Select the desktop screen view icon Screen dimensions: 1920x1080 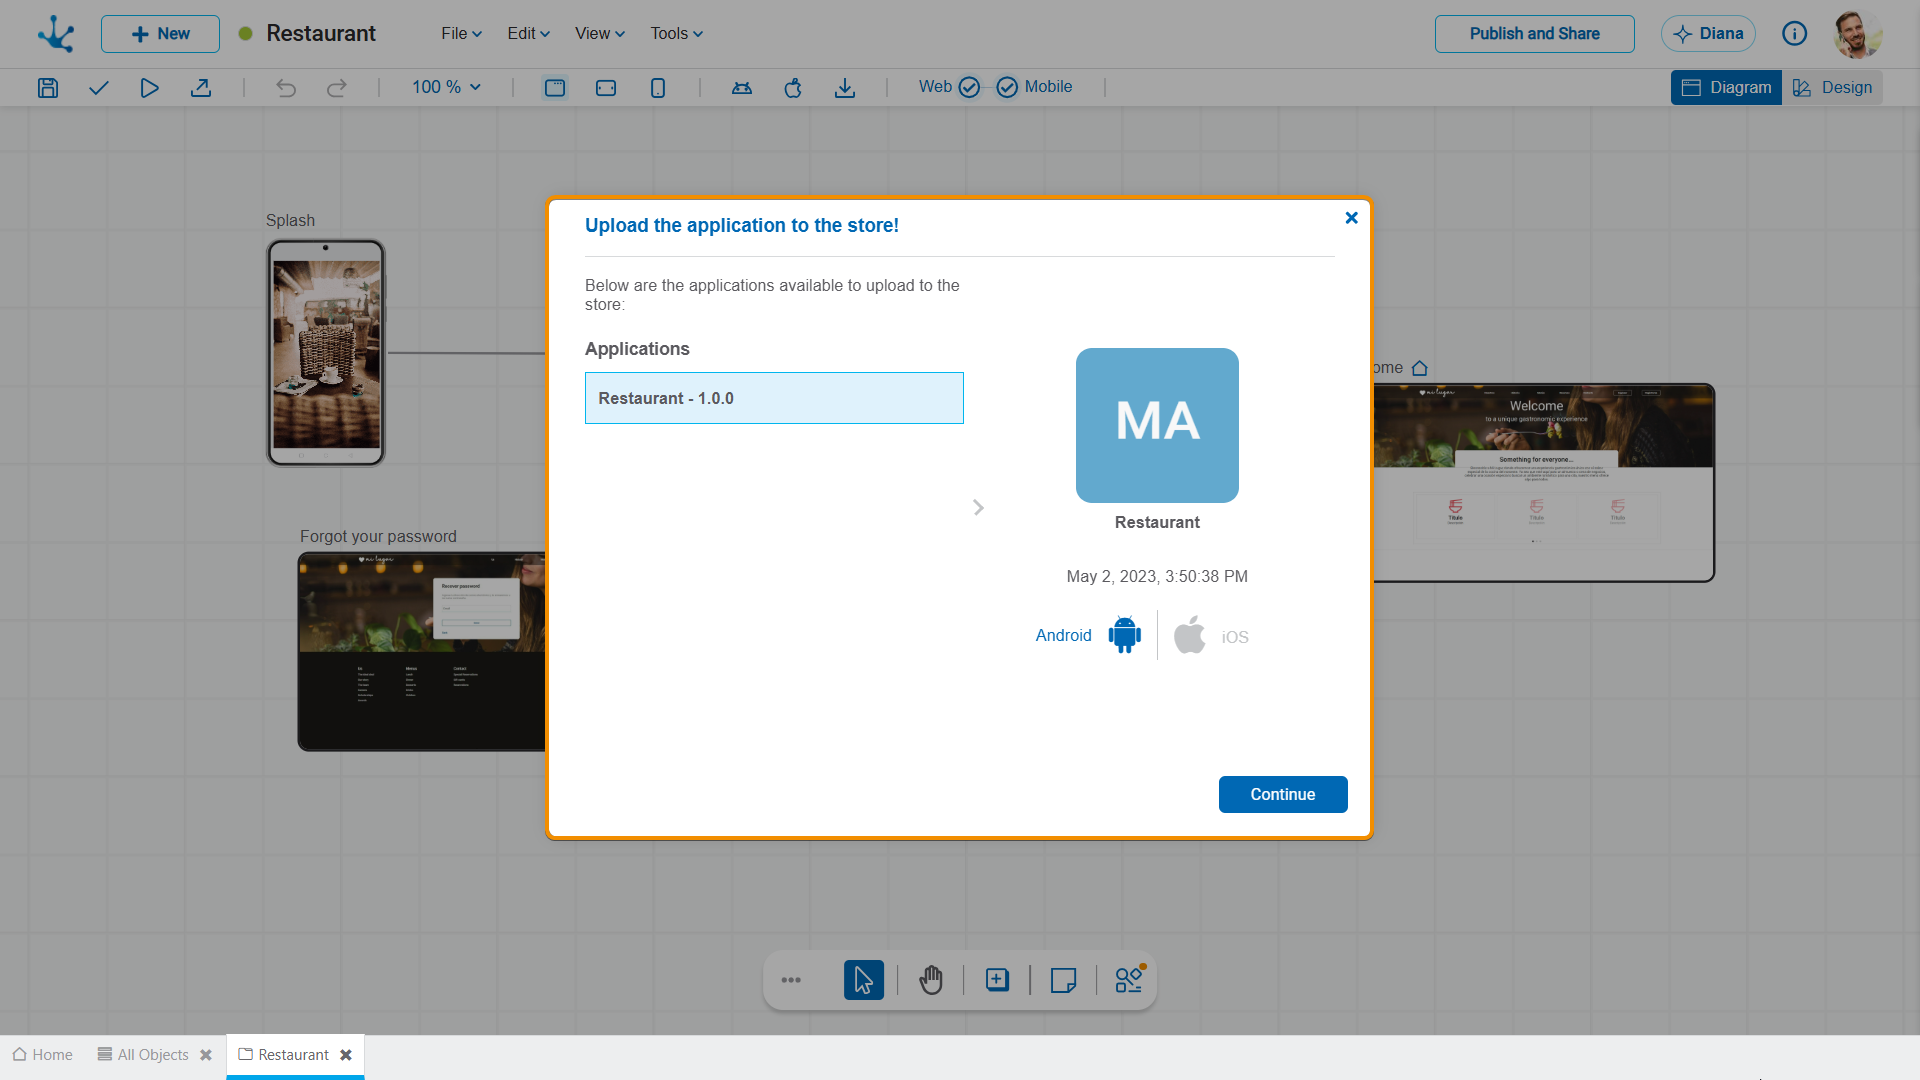(555, 88)
